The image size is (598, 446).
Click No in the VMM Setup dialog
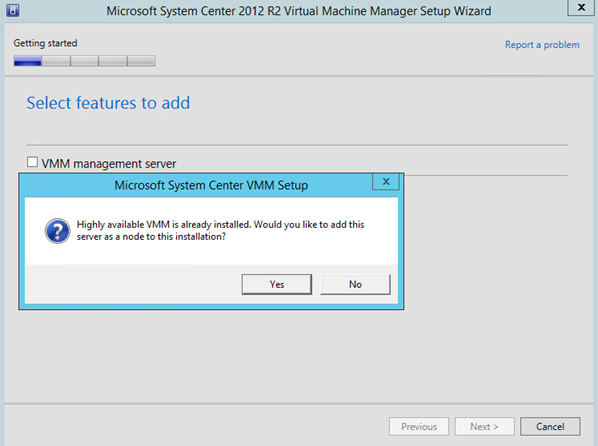point(355,284)
